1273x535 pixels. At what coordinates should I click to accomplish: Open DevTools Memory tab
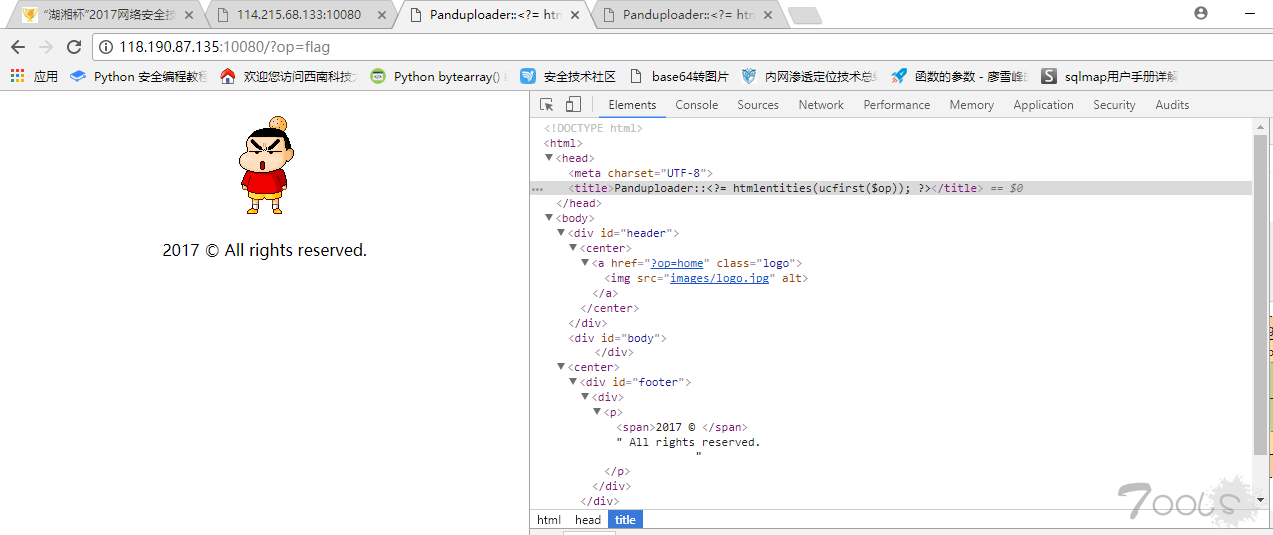point(972,104)
